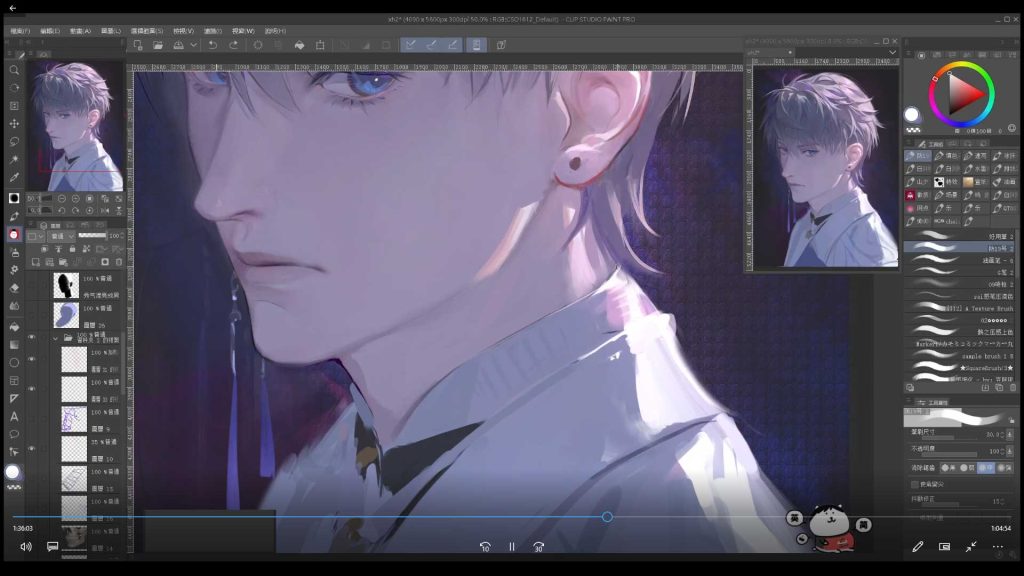Skip back 10 seconds in the video
The height and width of the screenshot is (576, 1024).
(485, 547)
